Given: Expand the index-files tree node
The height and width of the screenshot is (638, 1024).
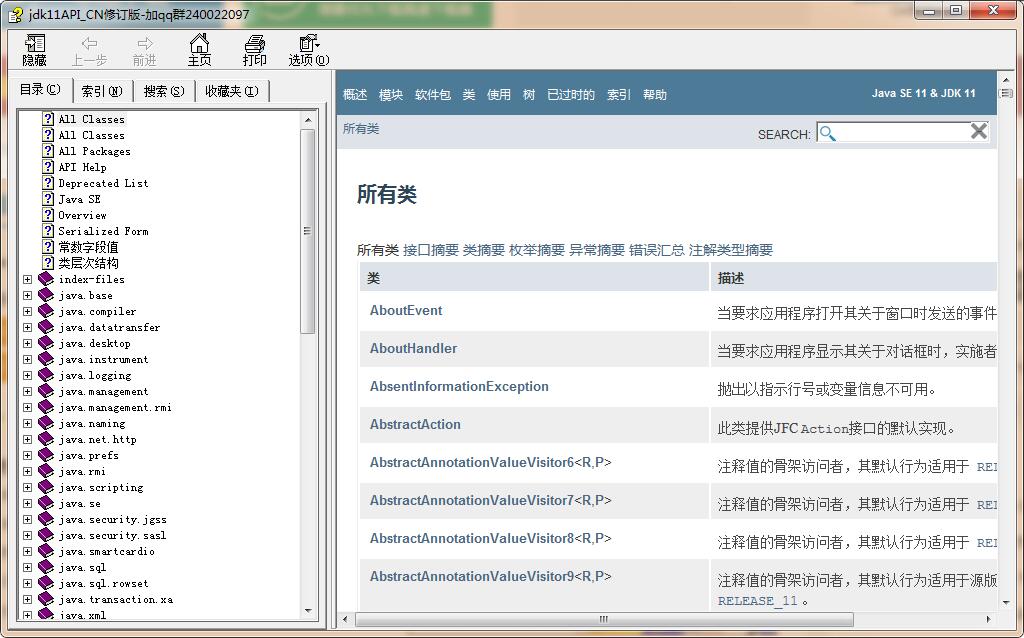Looking at the screenshot, I should [27, 279].
